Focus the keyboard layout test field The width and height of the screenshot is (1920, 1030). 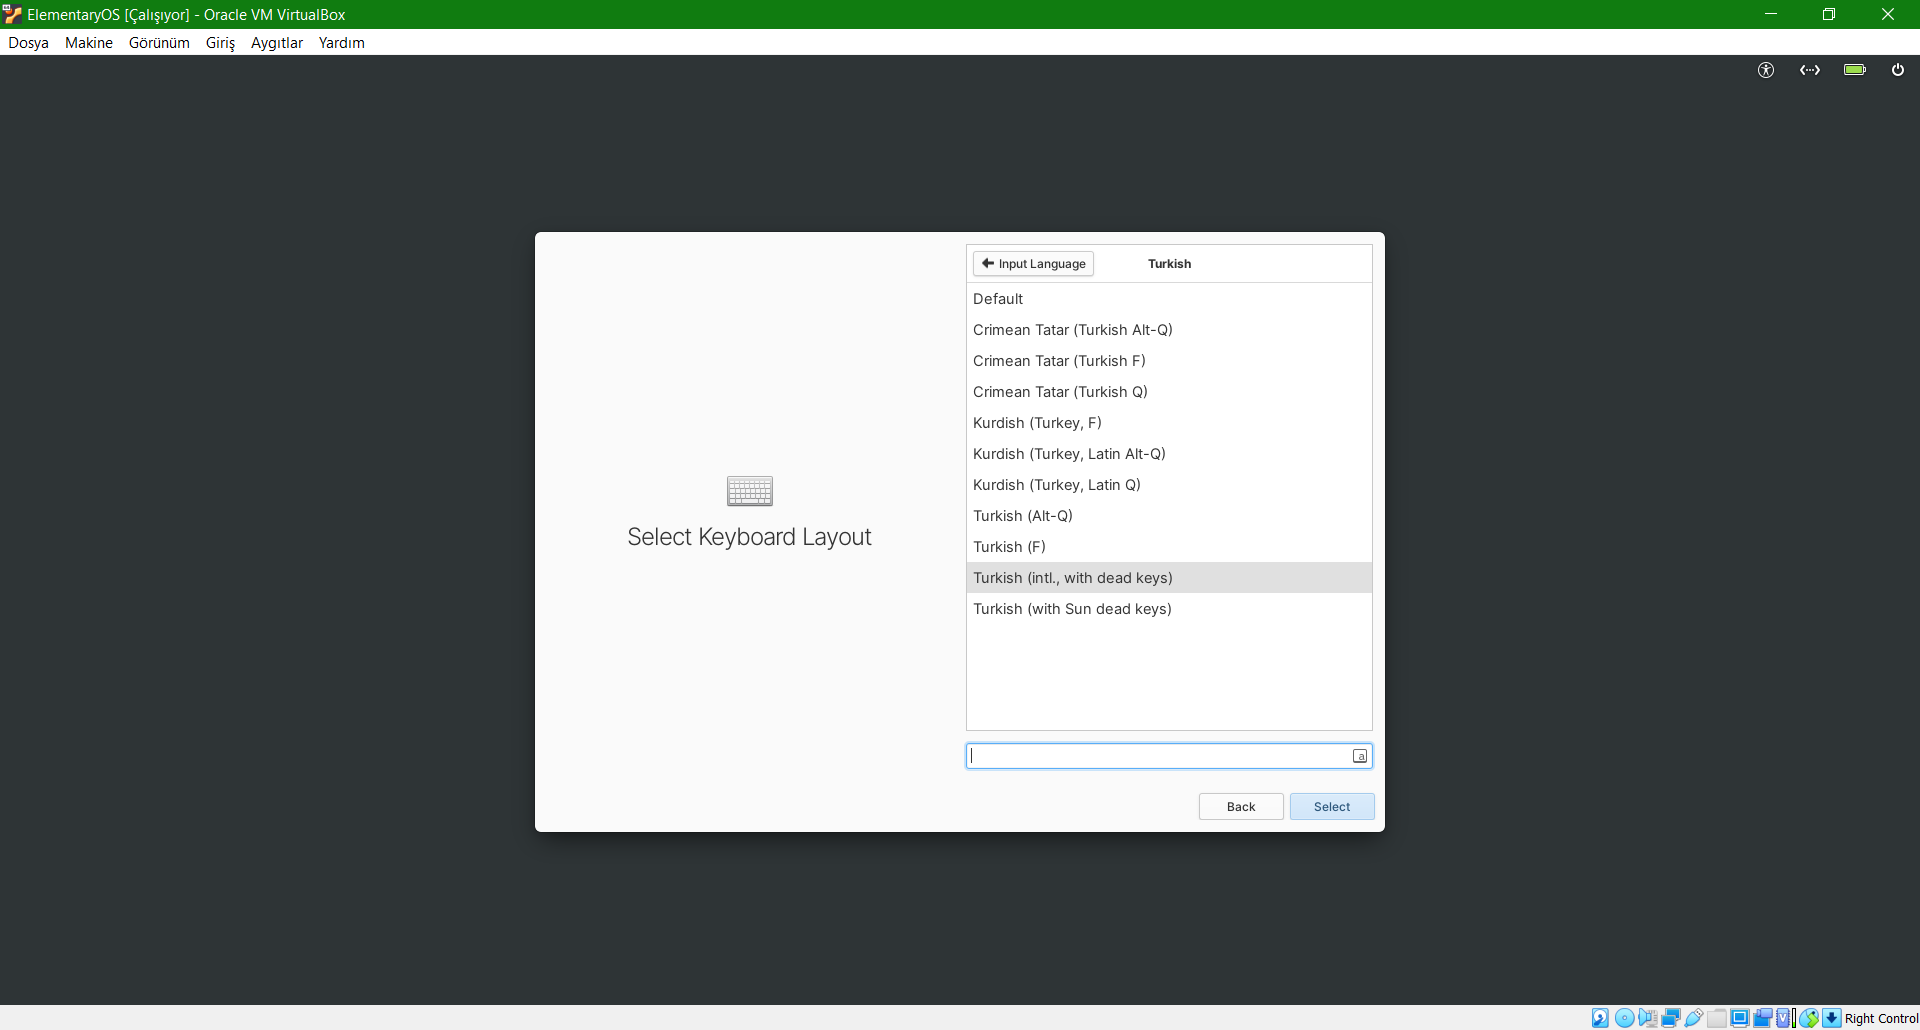pyautogui.click(x=1169, y=756)
